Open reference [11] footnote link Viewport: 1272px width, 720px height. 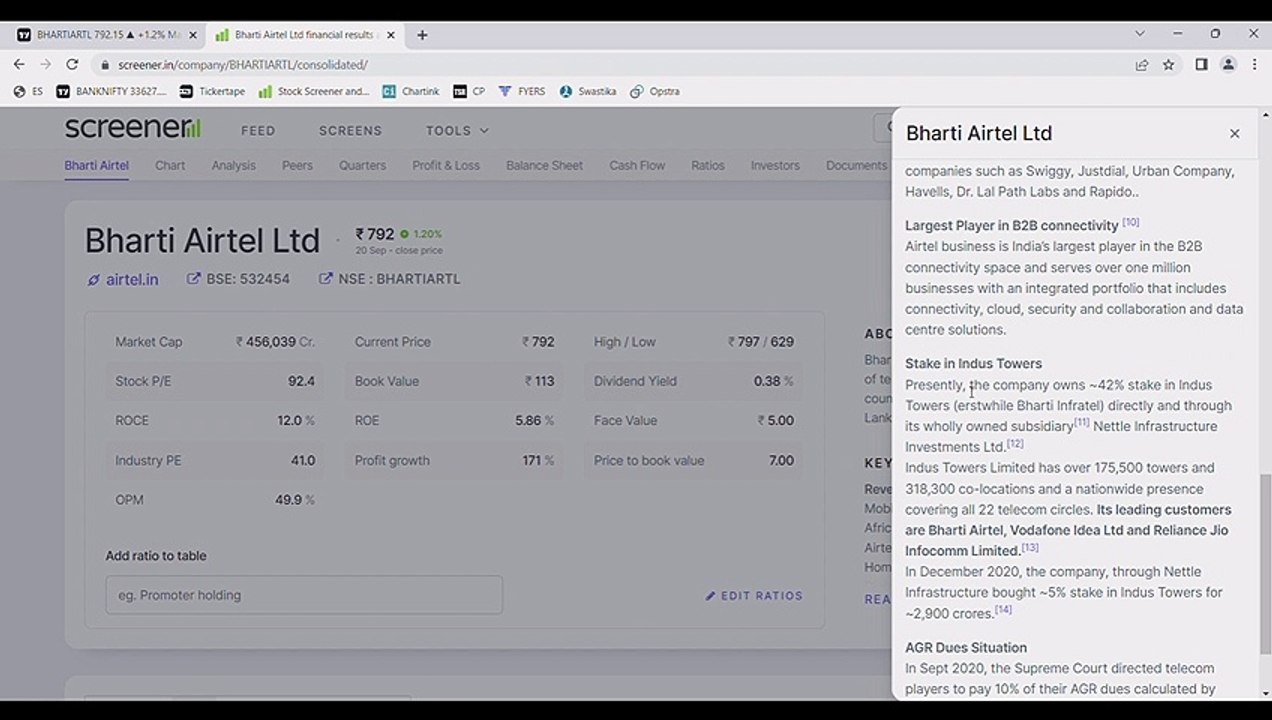coord(1082,423)
